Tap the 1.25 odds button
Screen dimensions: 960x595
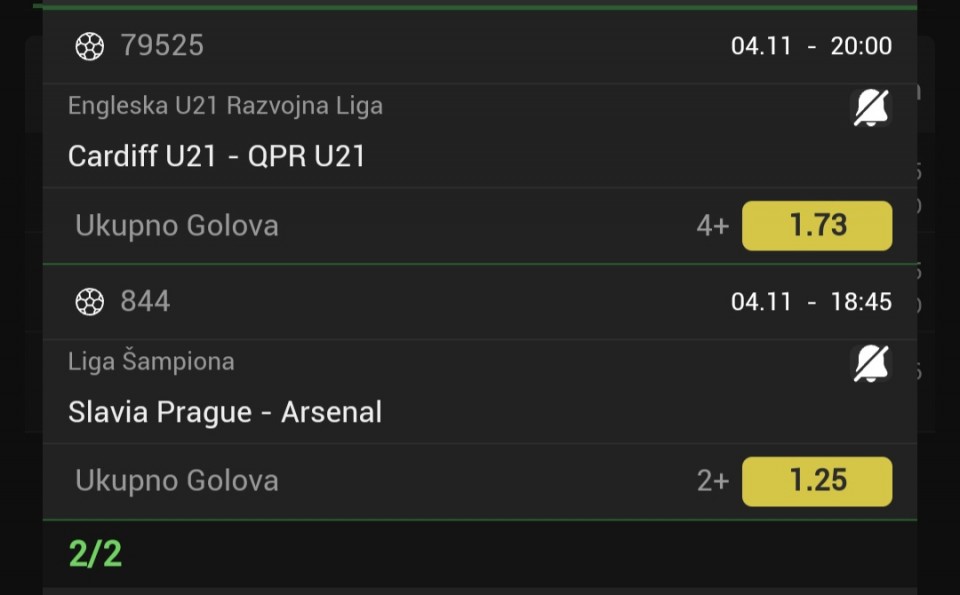click(817, 481)
